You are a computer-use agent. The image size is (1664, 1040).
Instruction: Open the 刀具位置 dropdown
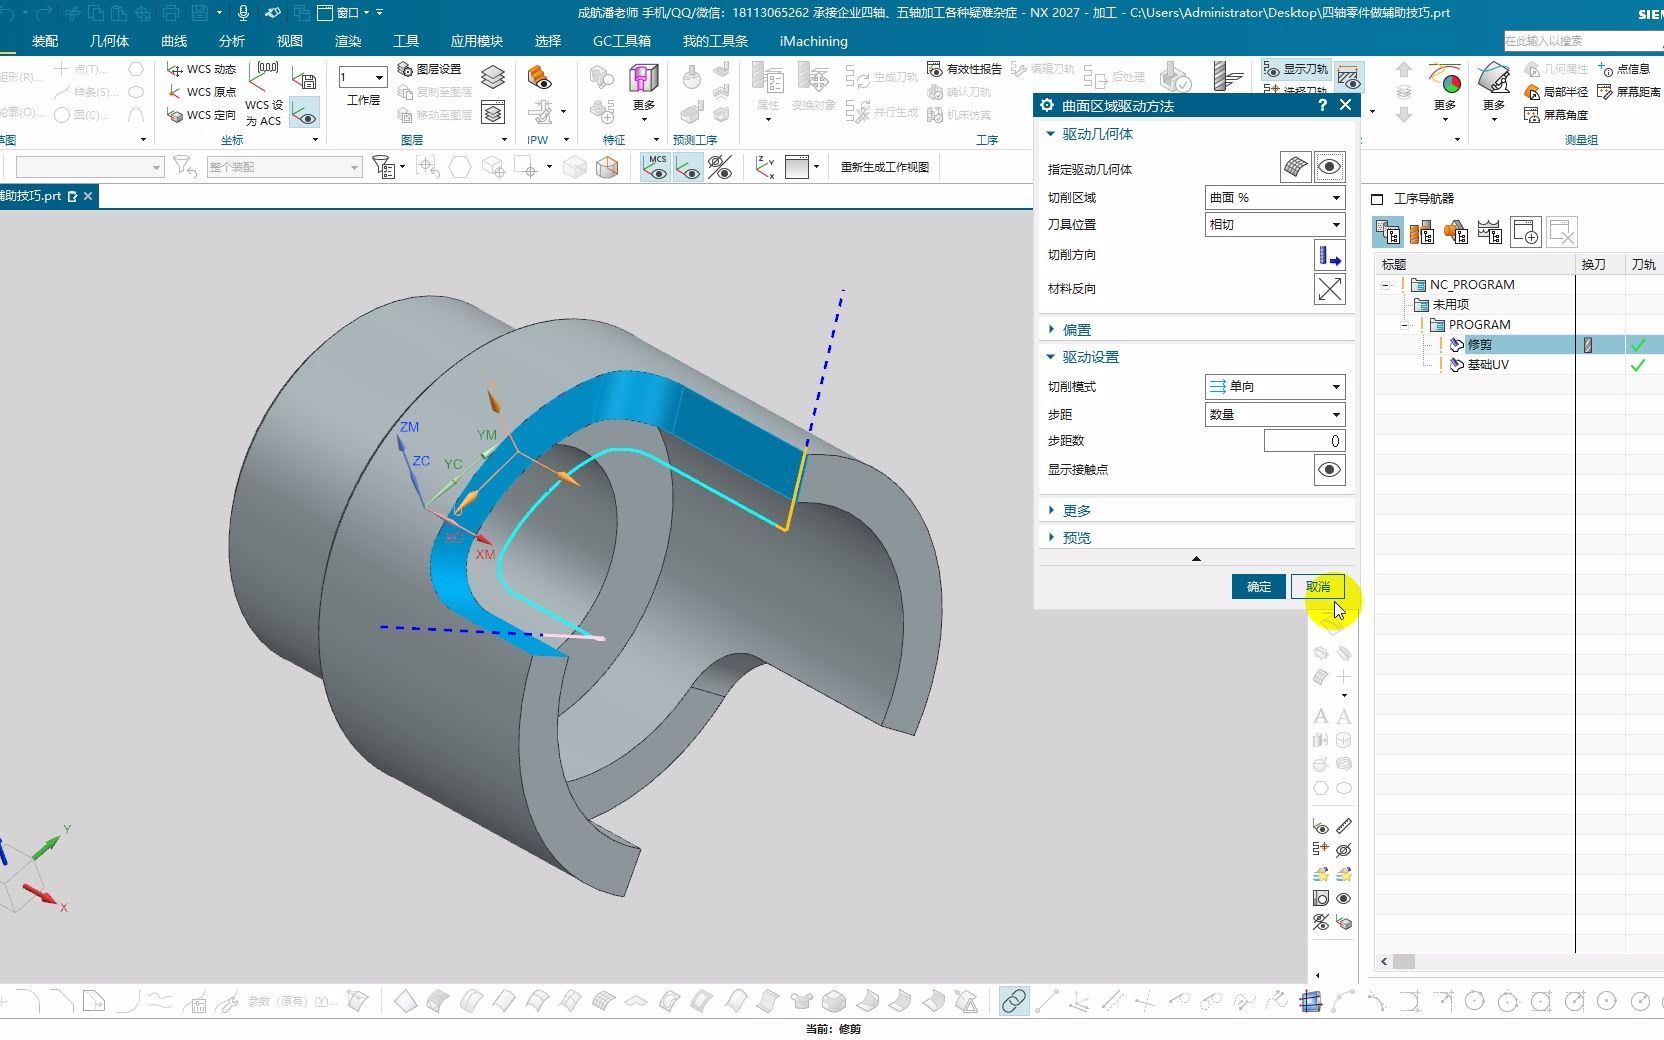pos(1275,225)
